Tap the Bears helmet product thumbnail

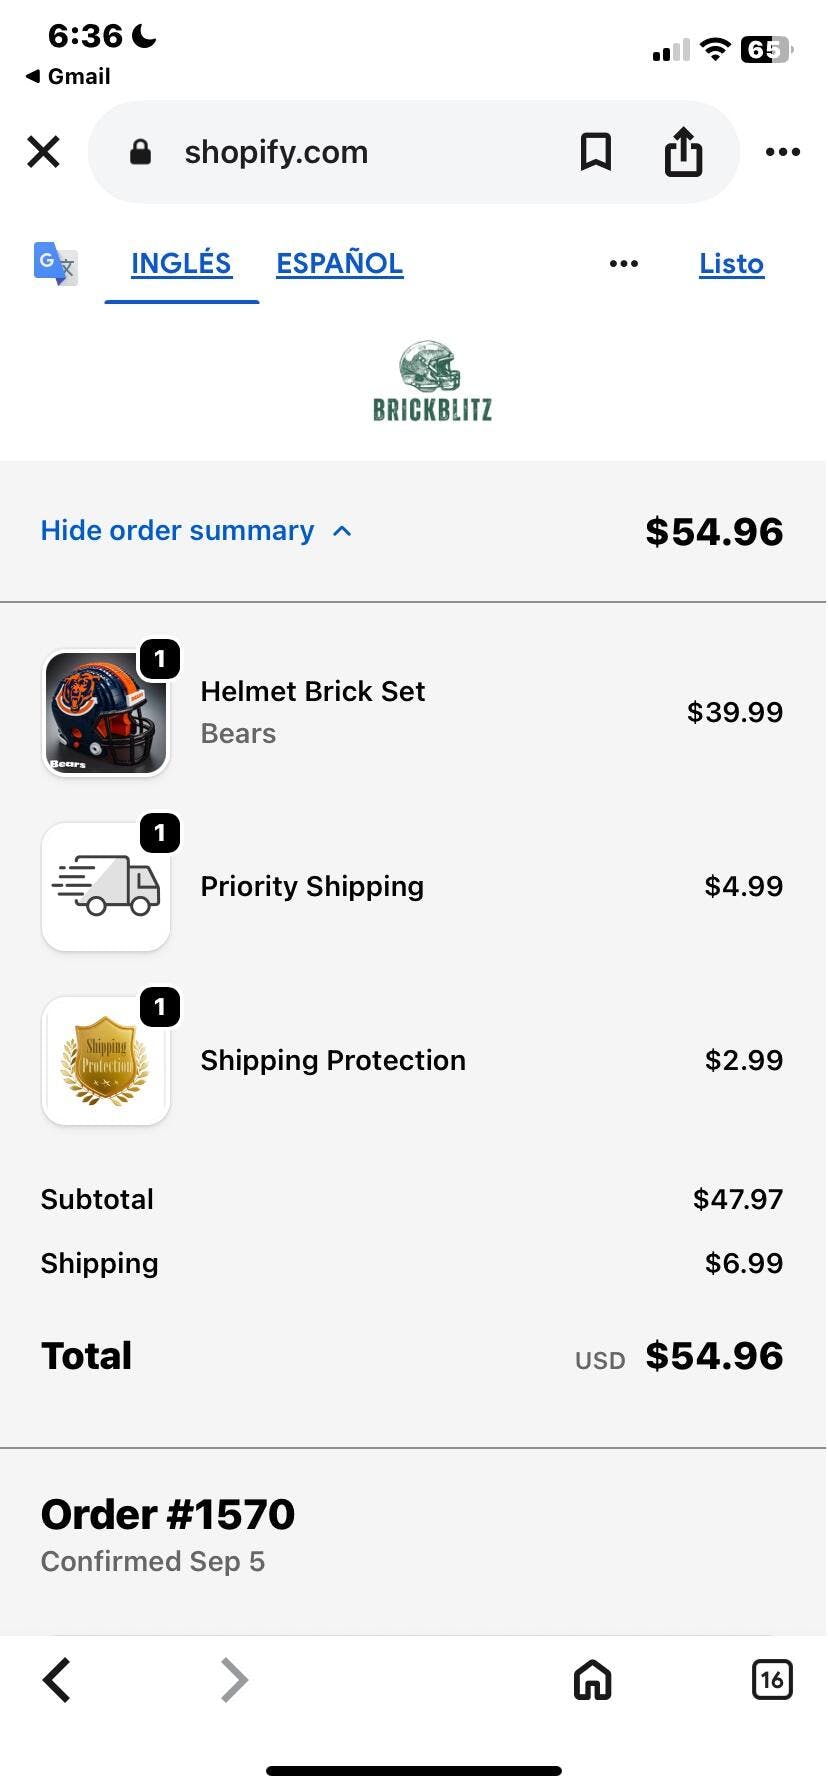click(x=106, y=713)
